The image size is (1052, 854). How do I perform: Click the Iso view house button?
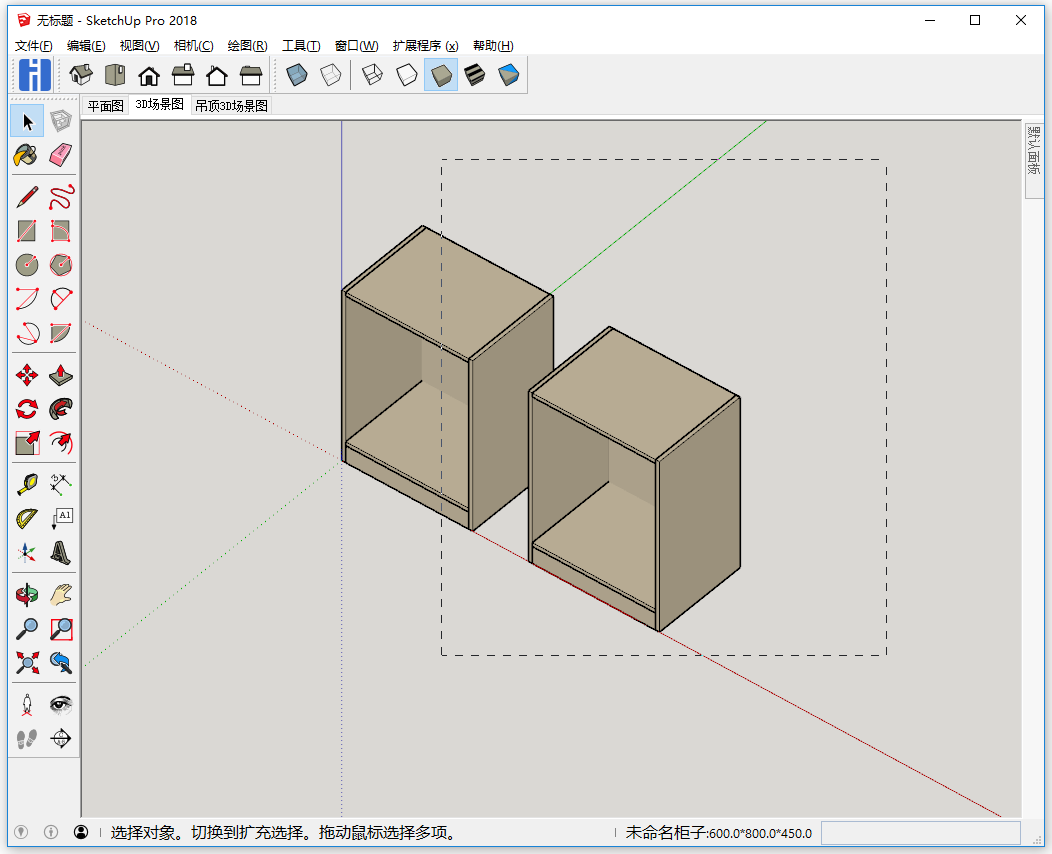coord(81,75)
